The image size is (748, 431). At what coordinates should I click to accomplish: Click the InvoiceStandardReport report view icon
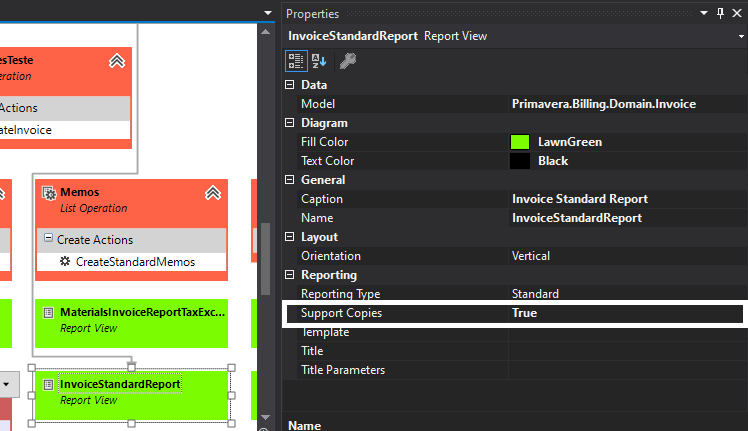coord(48,385)
